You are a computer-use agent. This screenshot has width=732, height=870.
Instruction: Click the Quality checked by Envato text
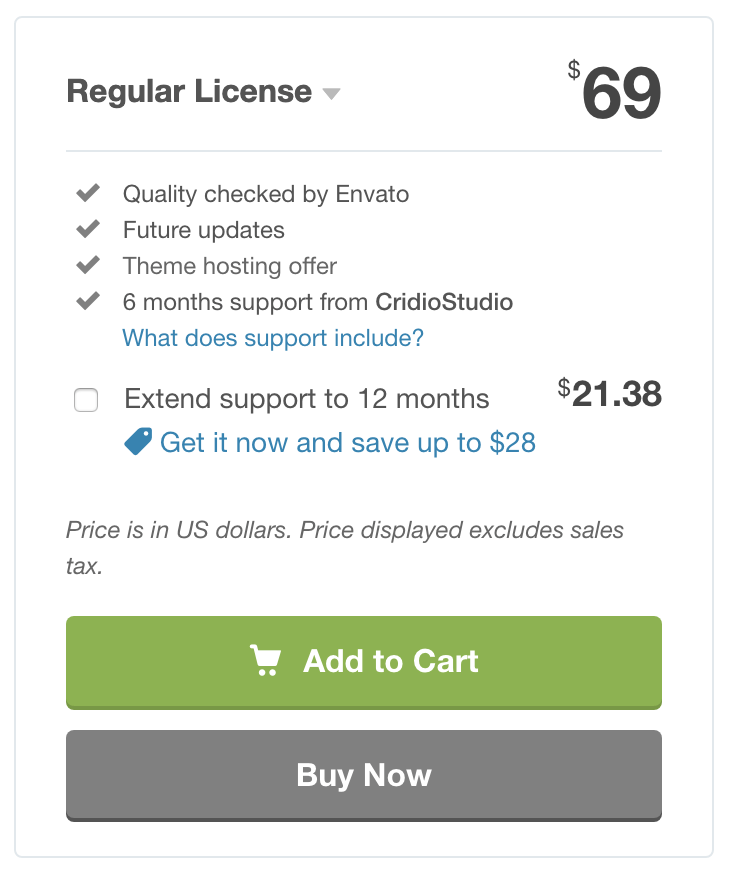(x=266, y=194)
